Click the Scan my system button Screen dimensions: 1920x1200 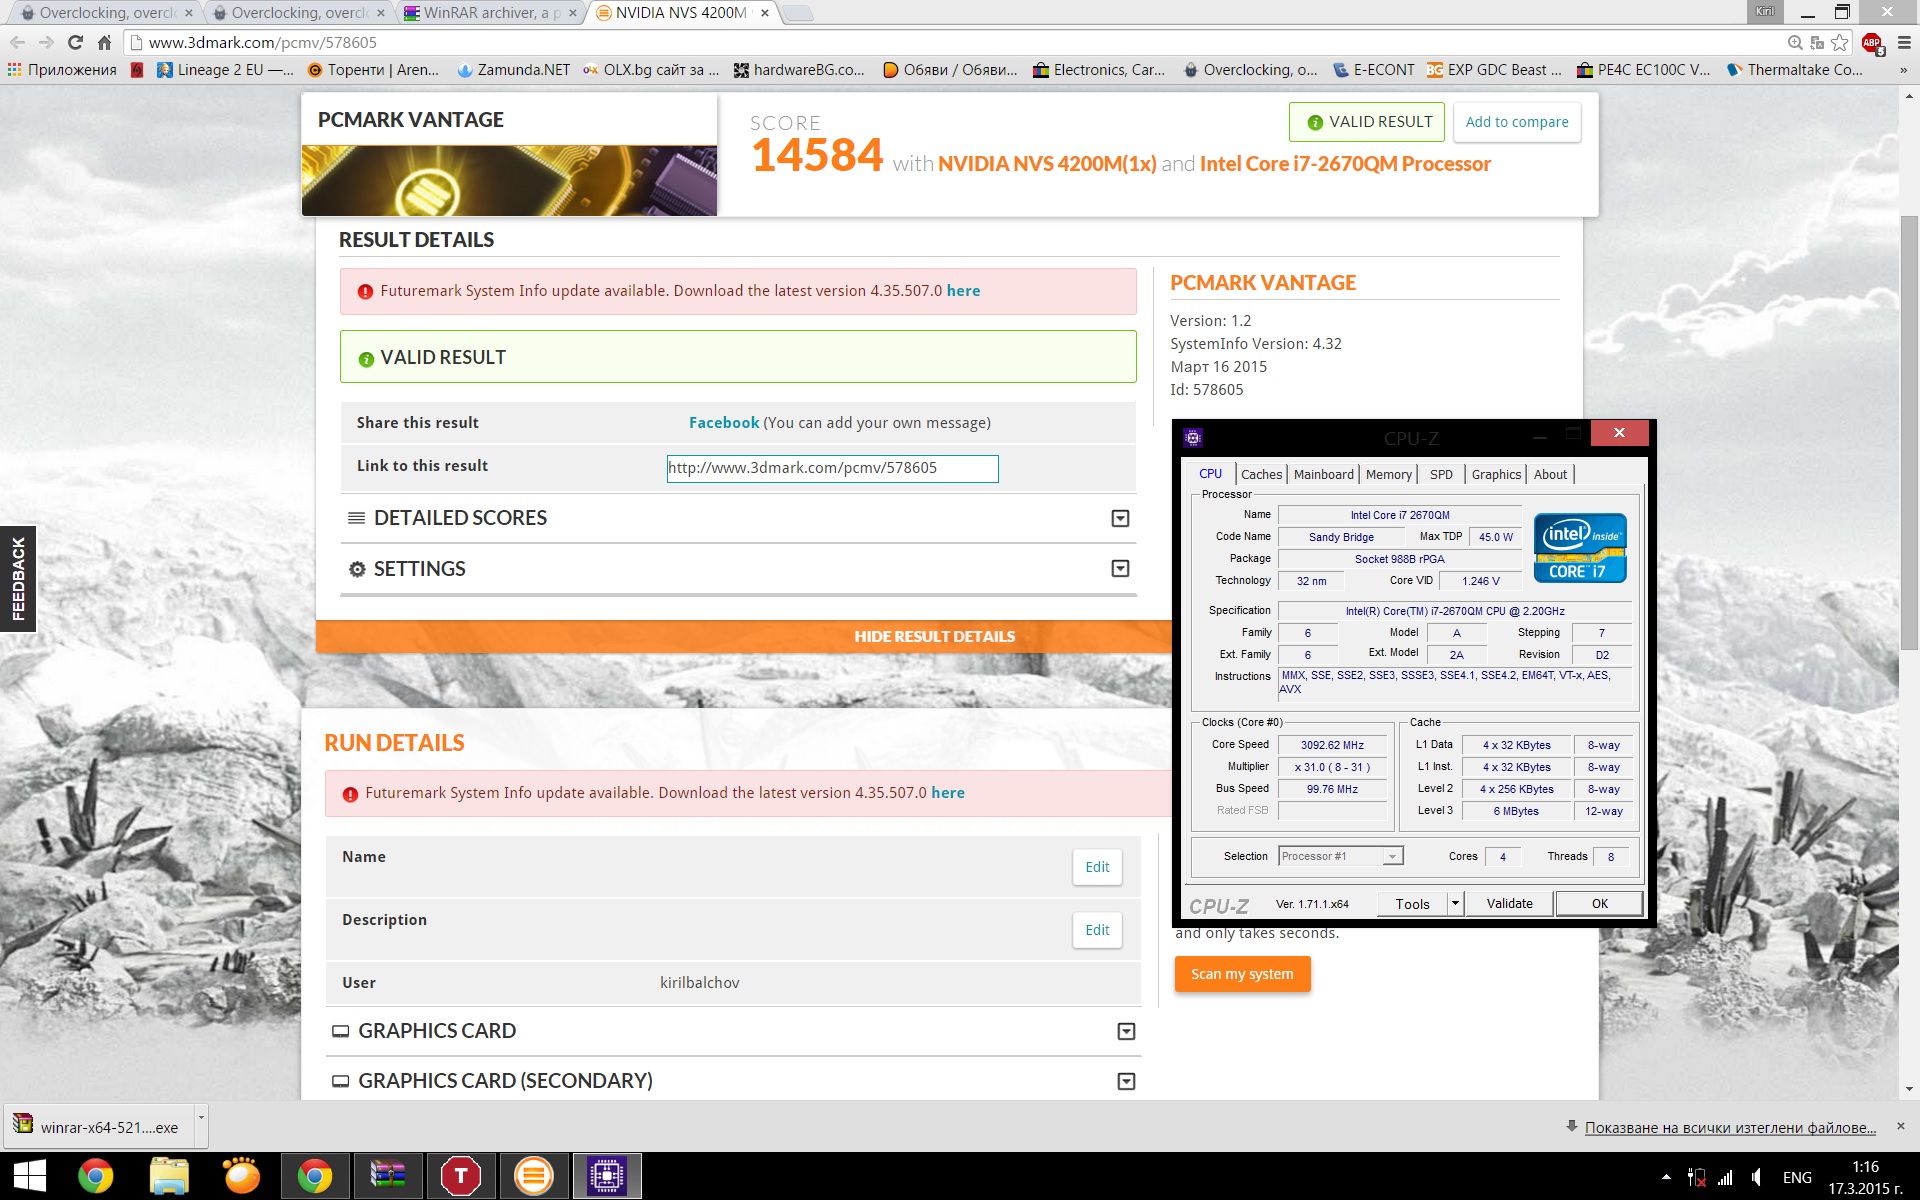pos(1242,974)
